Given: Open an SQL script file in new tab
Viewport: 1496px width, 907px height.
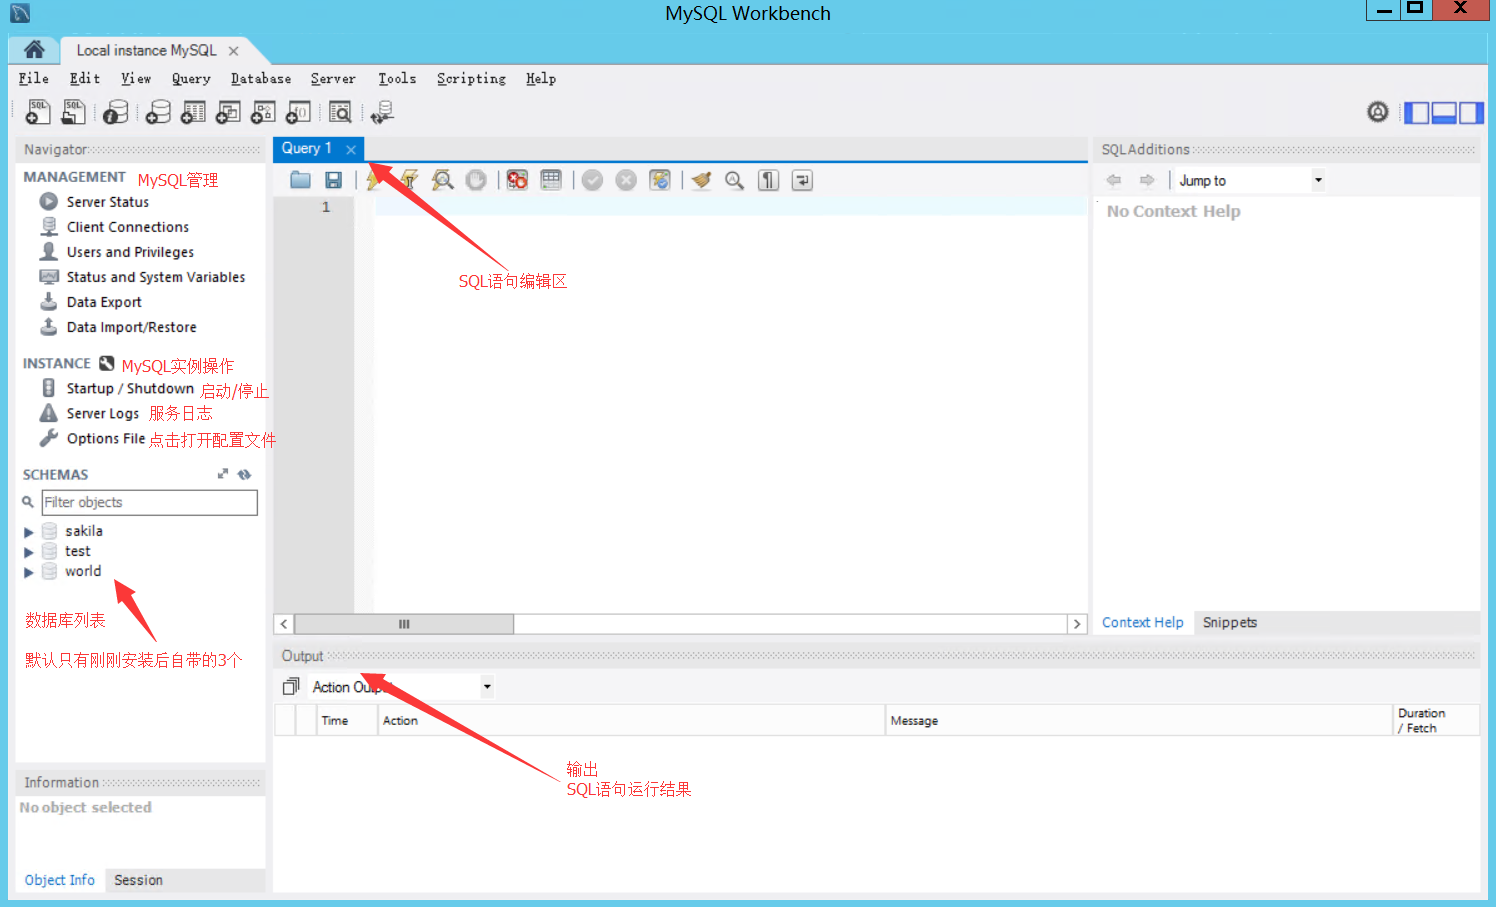Looking at the screenshot, I should click(73, 112).
